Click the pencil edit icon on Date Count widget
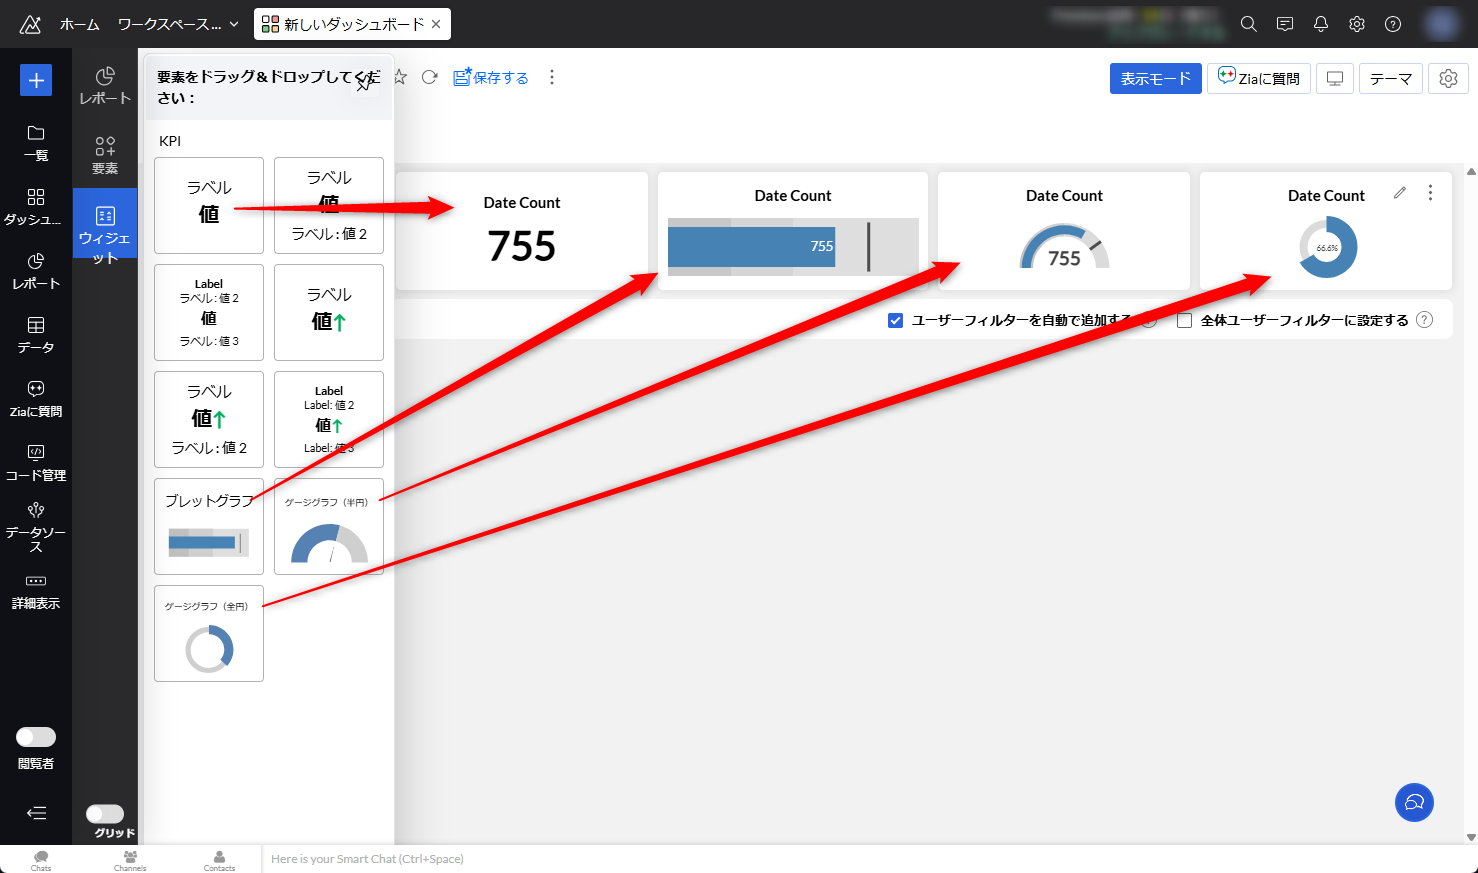This screenshot has width=1478, height=873. [1400, 193]
